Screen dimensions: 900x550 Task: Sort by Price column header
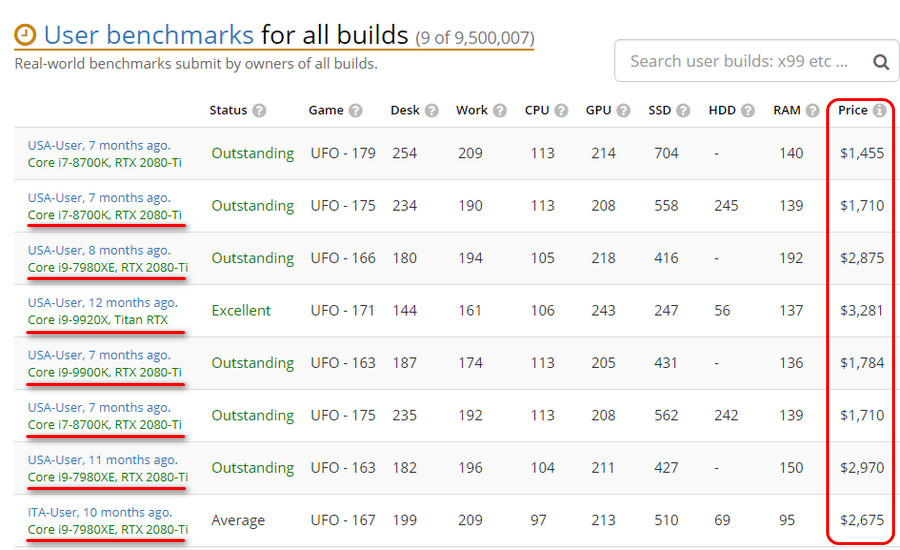[x=852, y=110]
